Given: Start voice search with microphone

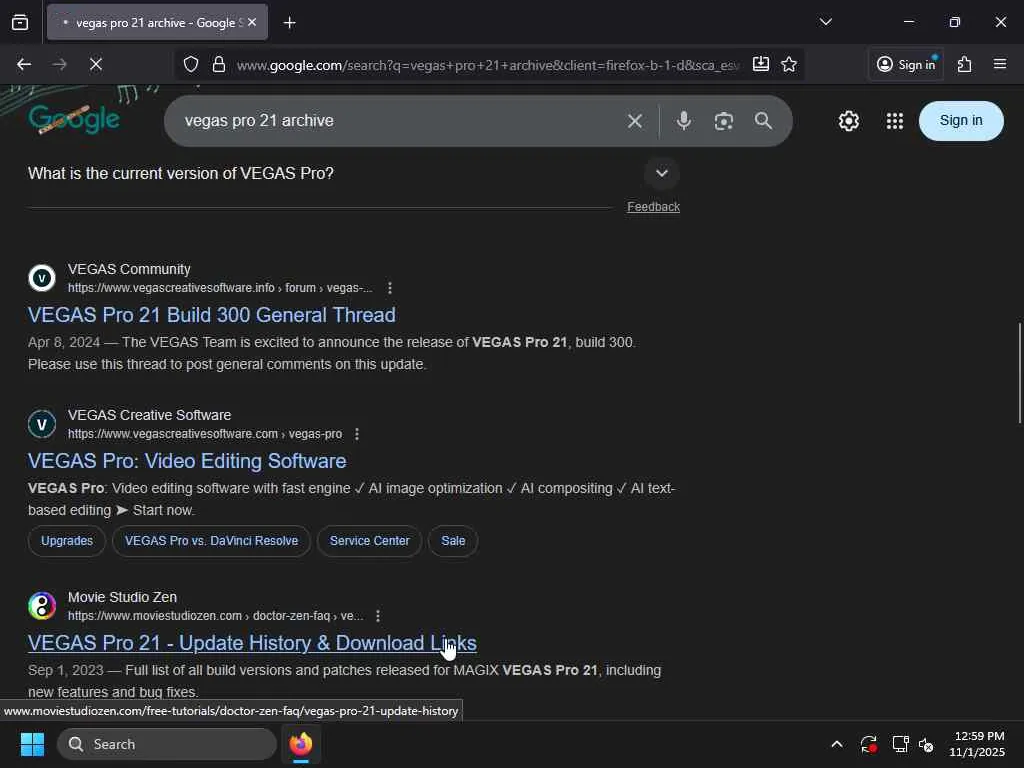Looking at the screenshot, I should point(684,121).
